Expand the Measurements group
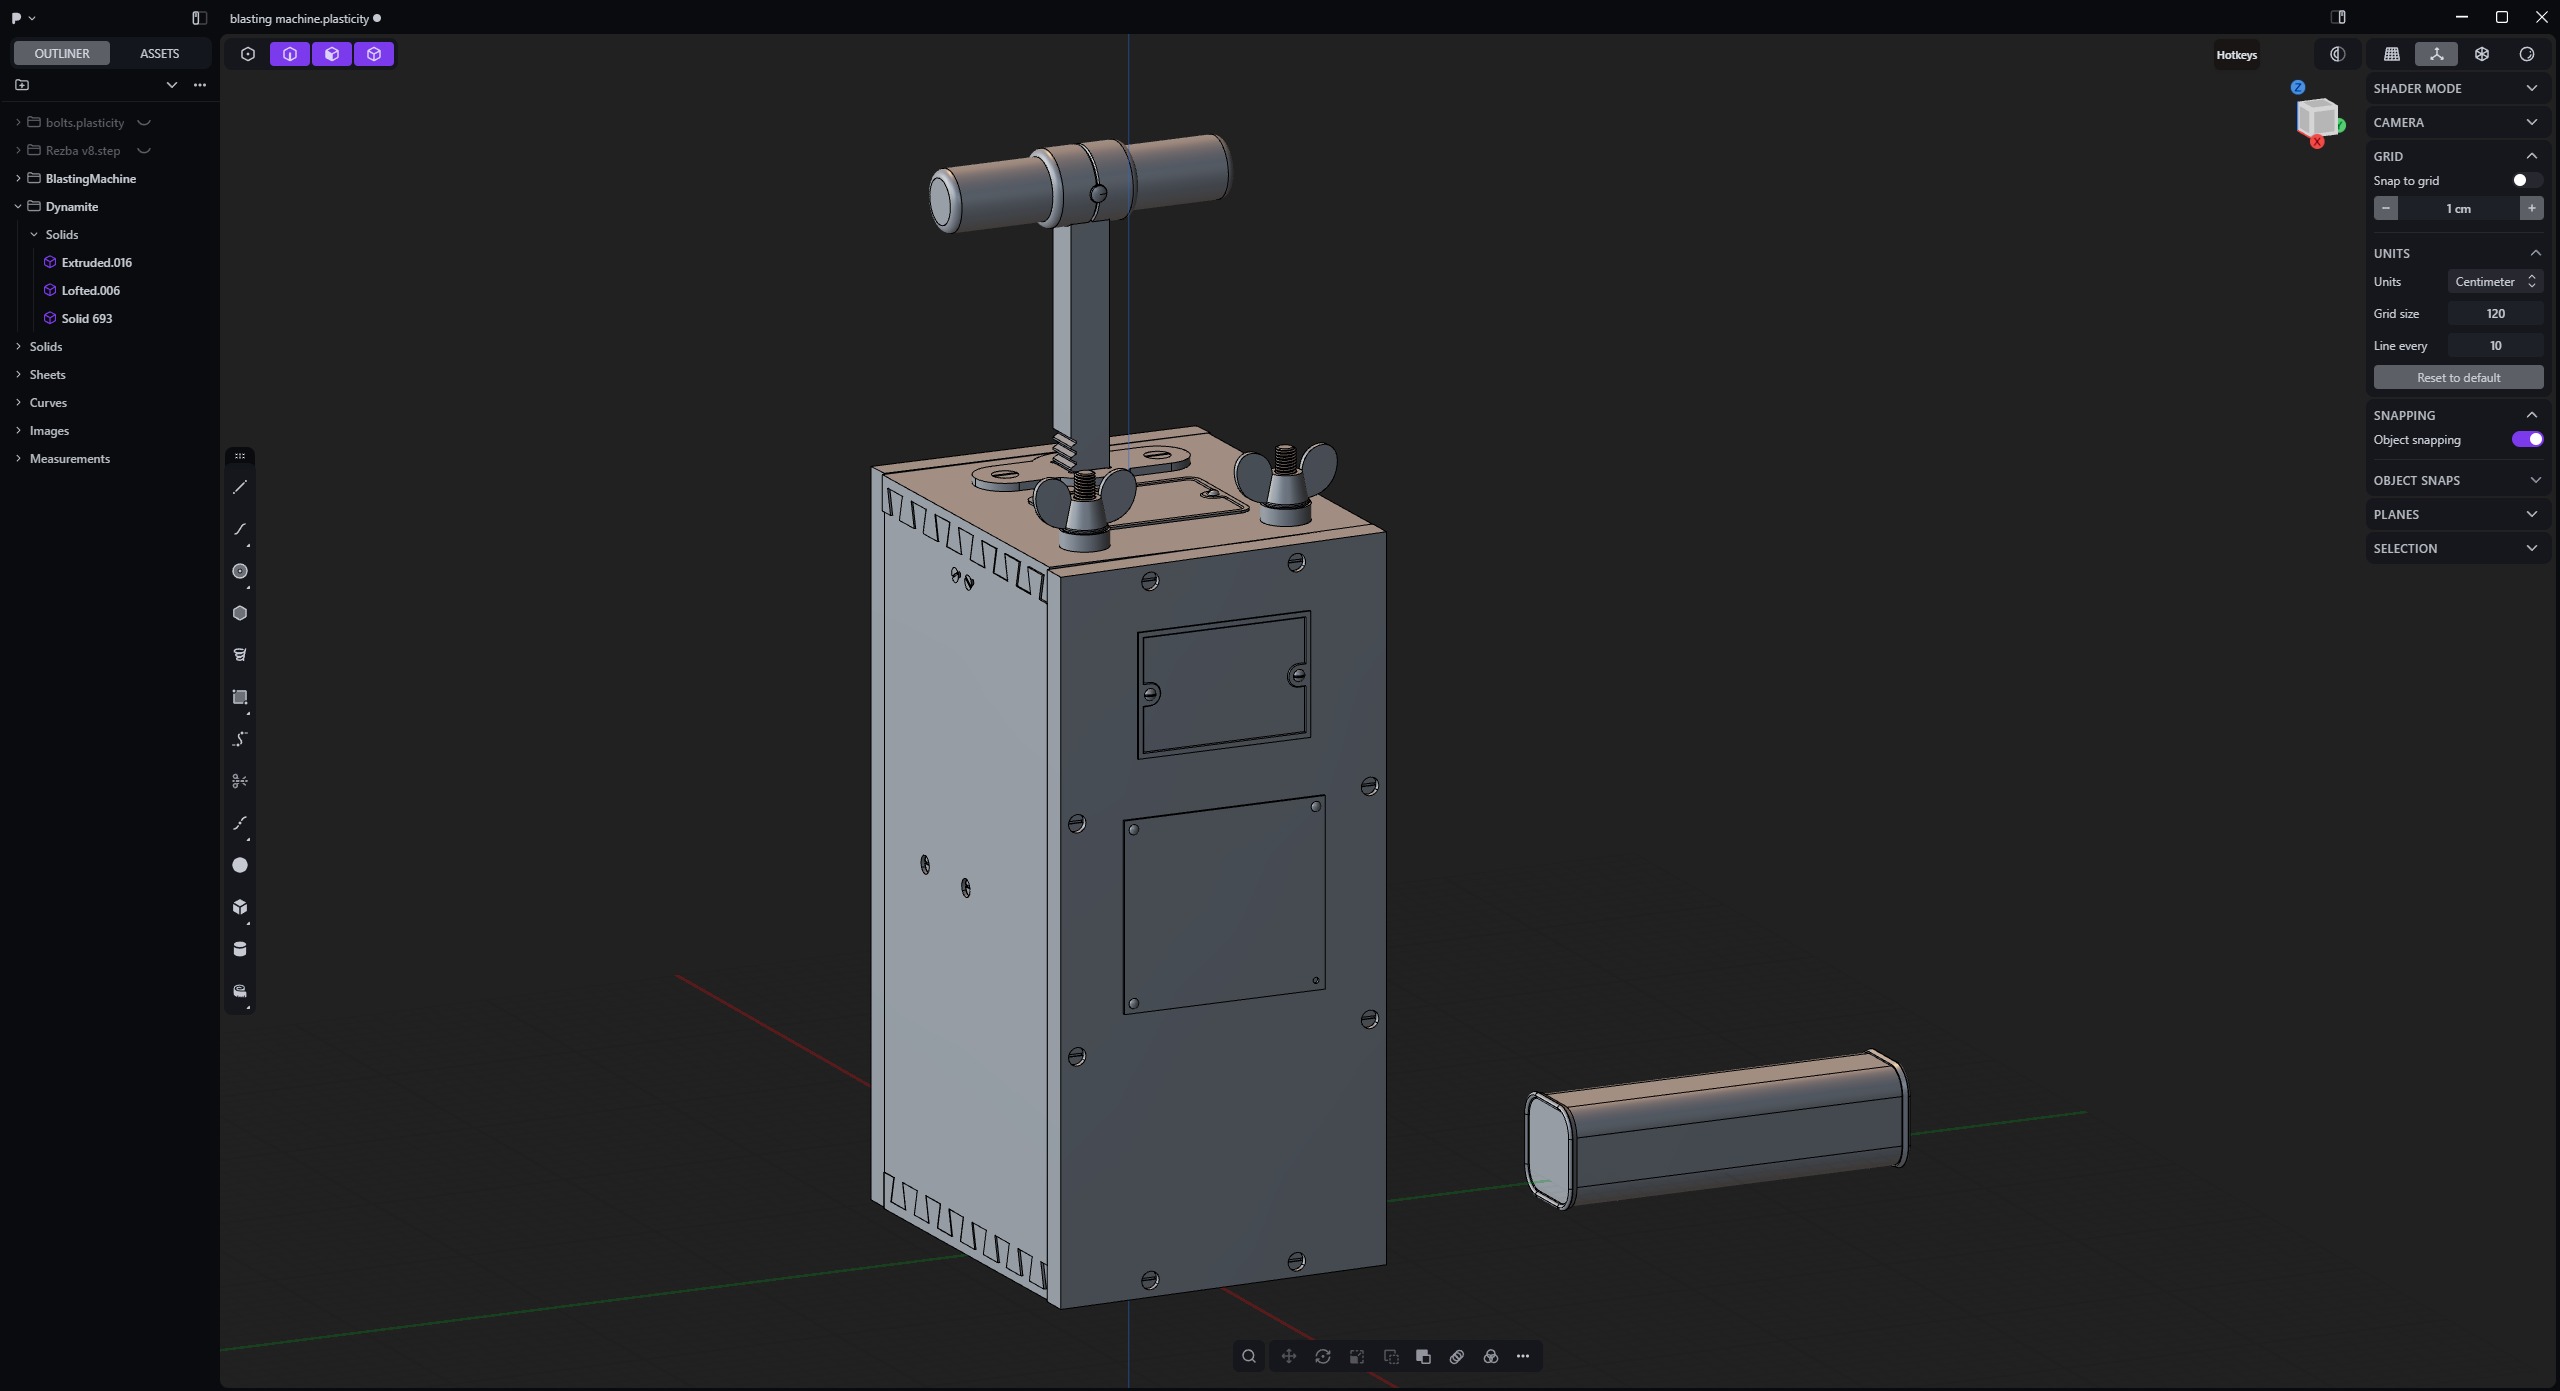 click(x=18, y=458)
